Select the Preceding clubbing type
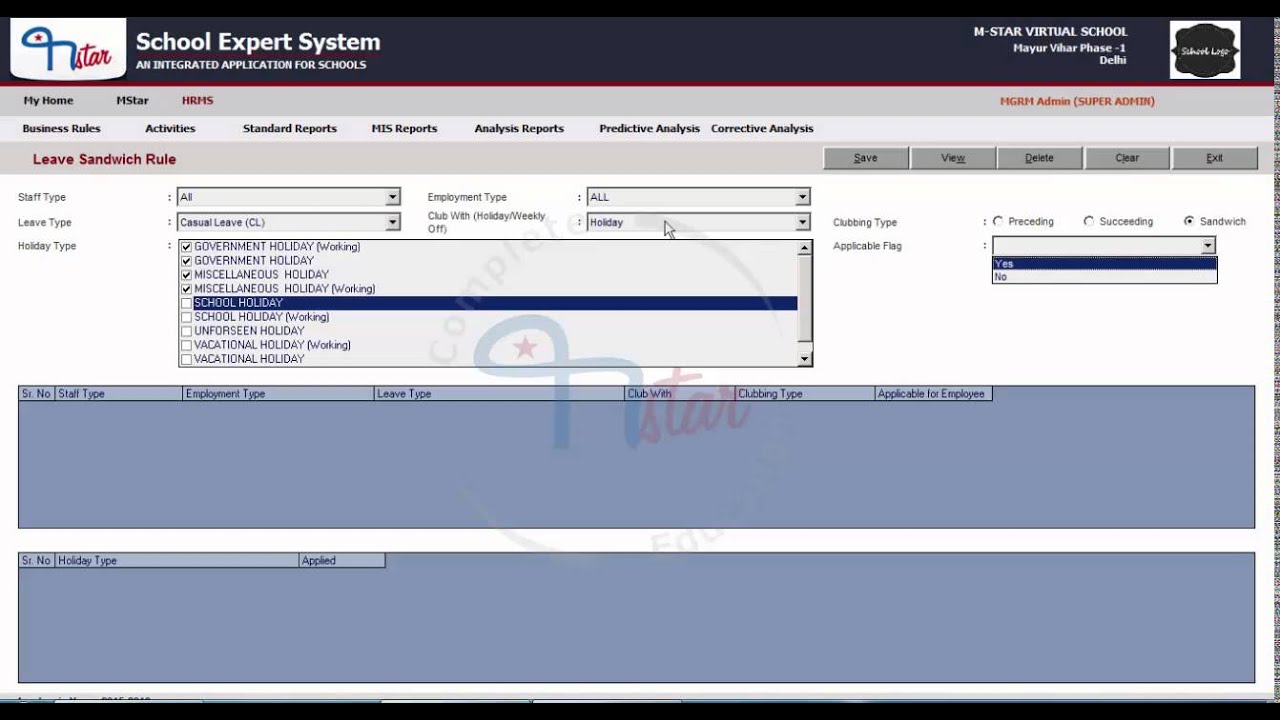1280x720 pixels. point(998,221)
